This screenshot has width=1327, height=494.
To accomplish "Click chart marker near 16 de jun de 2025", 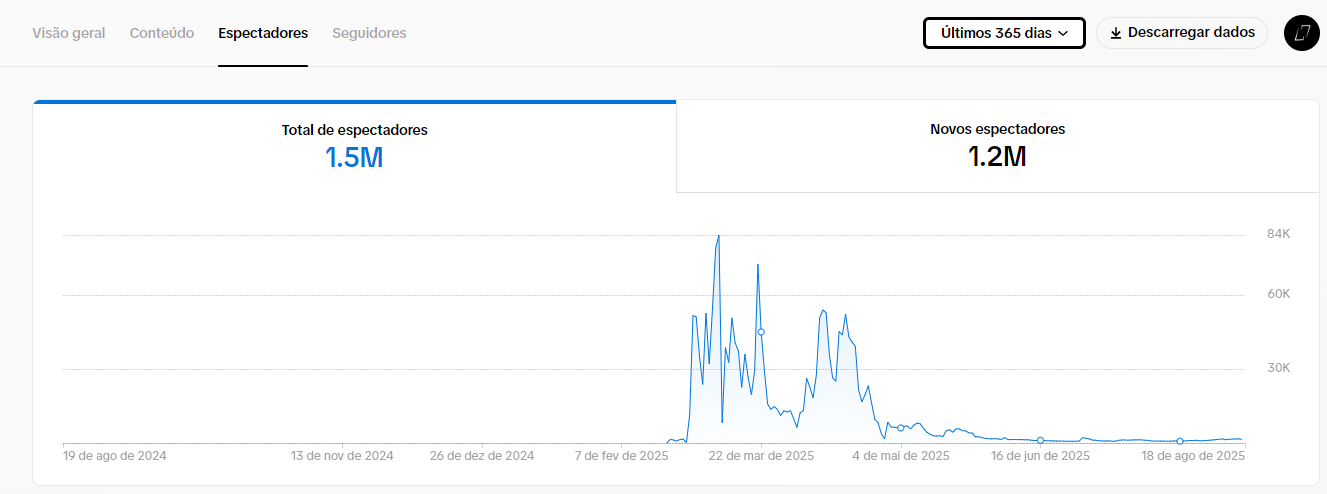I will (1040, 440).
